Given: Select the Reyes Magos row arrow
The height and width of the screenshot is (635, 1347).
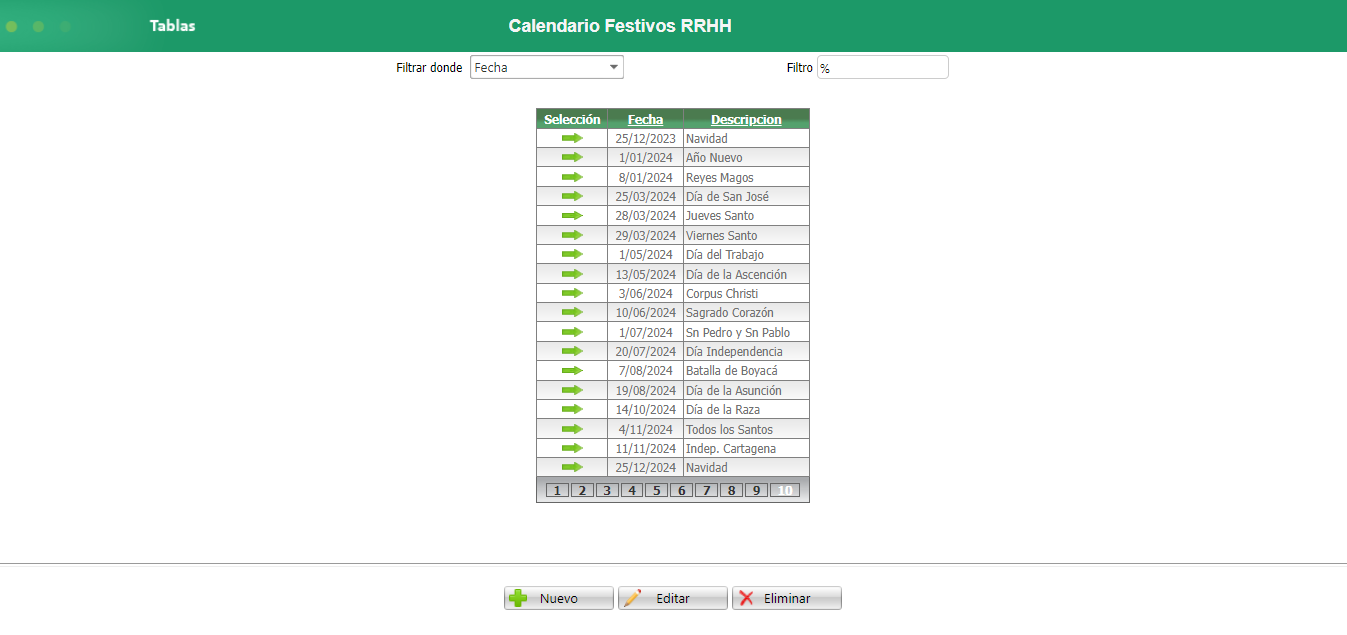Looking at the screenshot, I should coord(572,177).
